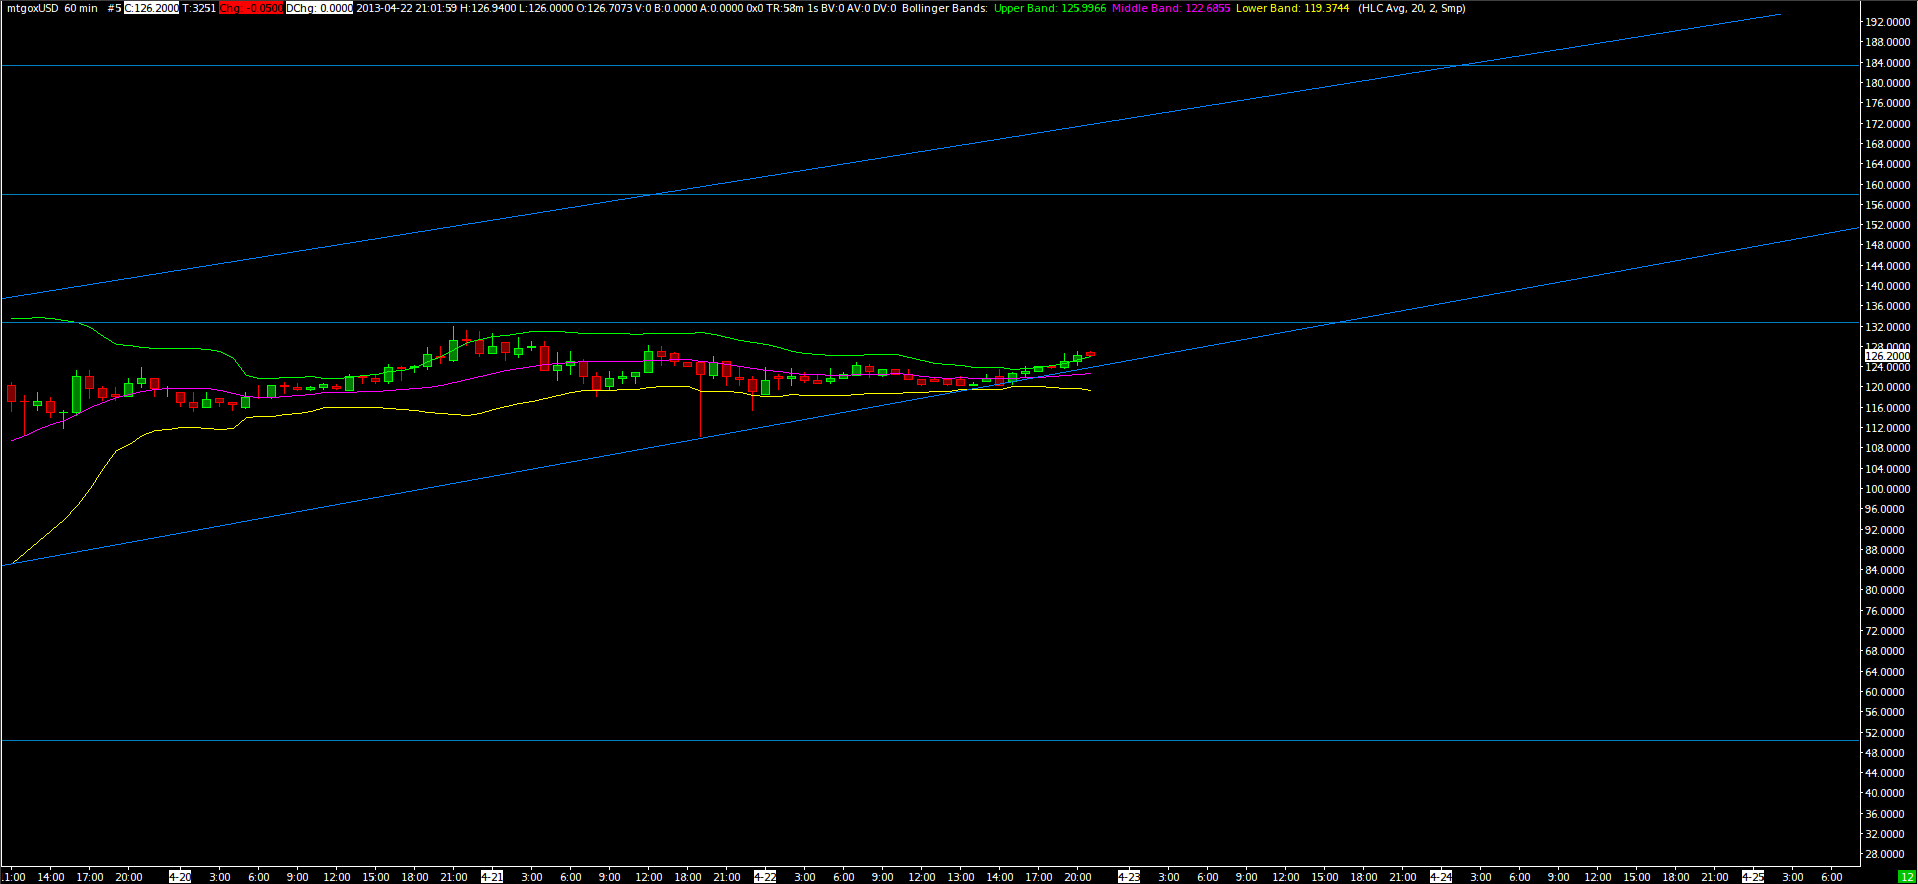Click the 126.2000 current price marker
Screen dimensions: 1918x884
[1887, 356]
